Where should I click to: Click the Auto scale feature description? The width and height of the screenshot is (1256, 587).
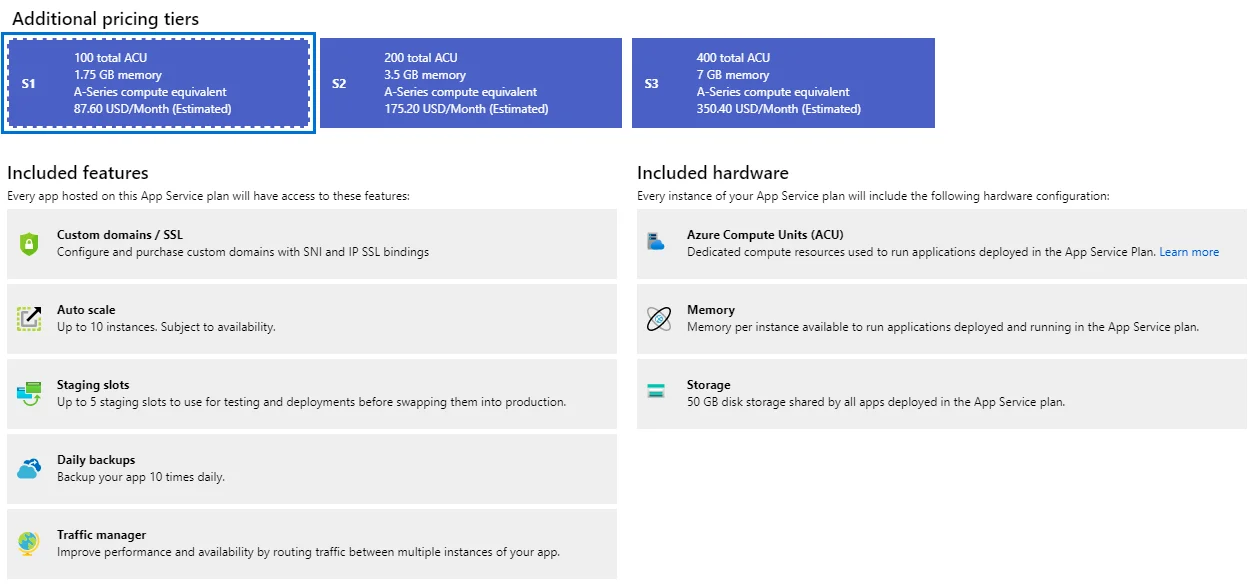click(166, 327)
